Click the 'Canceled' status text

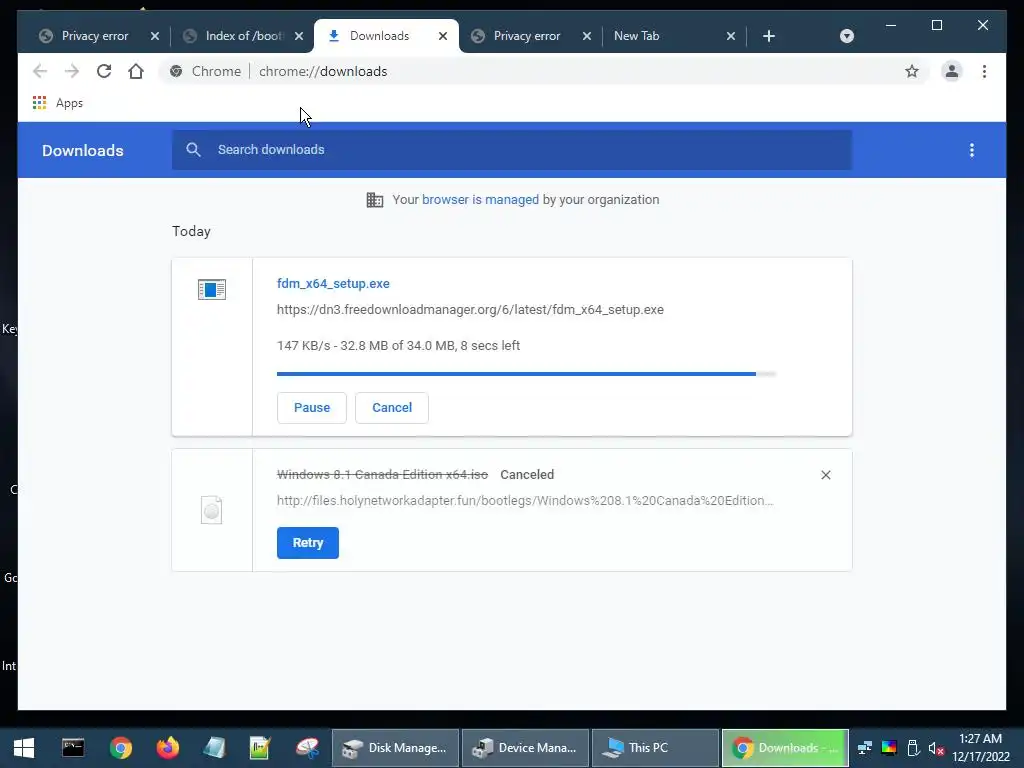(x=527, y=475)
